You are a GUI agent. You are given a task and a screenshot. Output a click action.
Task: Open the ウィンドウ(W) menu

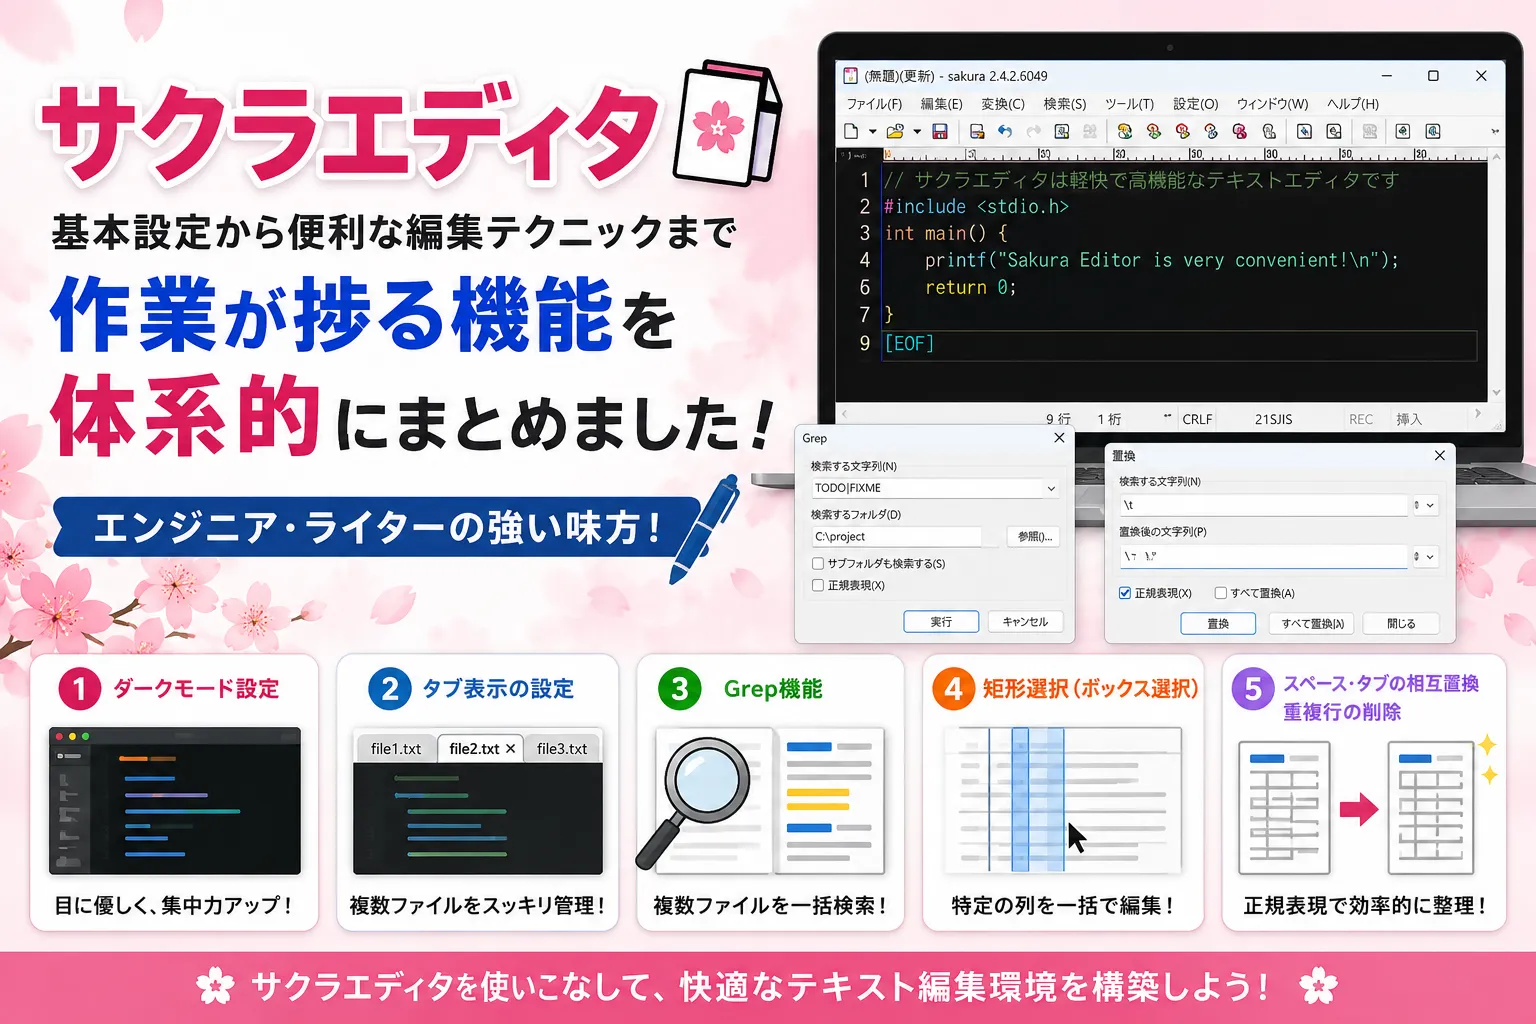pyautogui.click(x=1272, y=104)
